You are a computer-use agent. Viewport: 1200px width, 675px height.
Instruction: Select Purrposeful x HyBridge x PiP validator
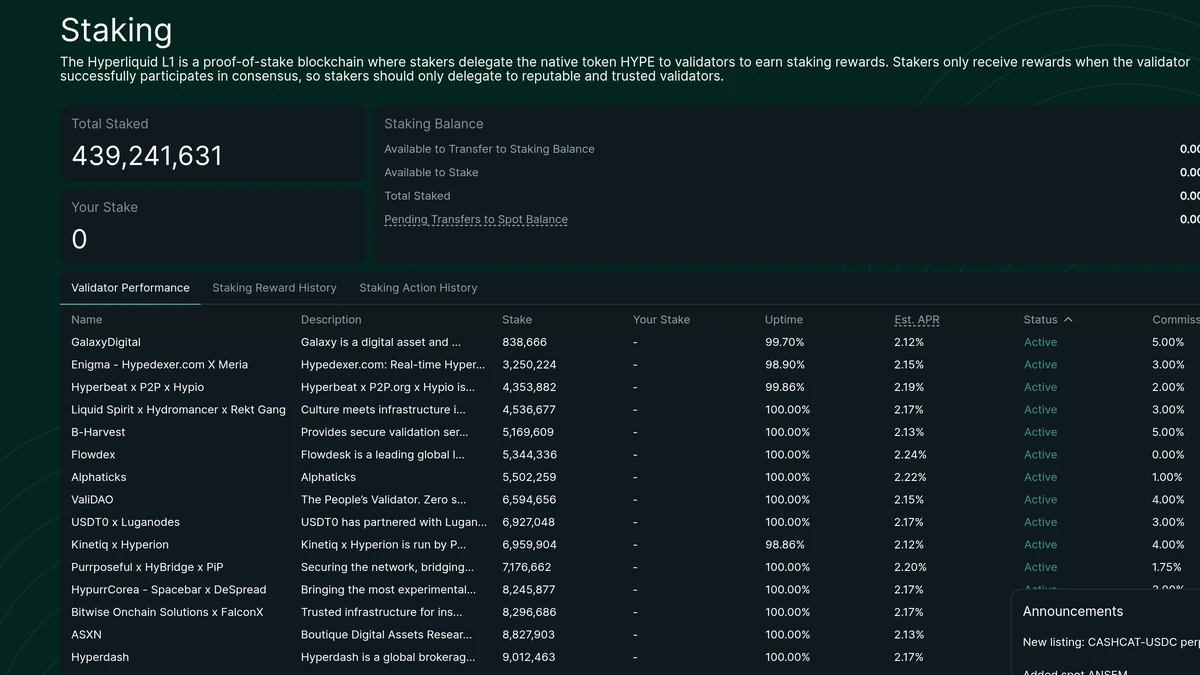pyautogui.click(x=147, y=567)
